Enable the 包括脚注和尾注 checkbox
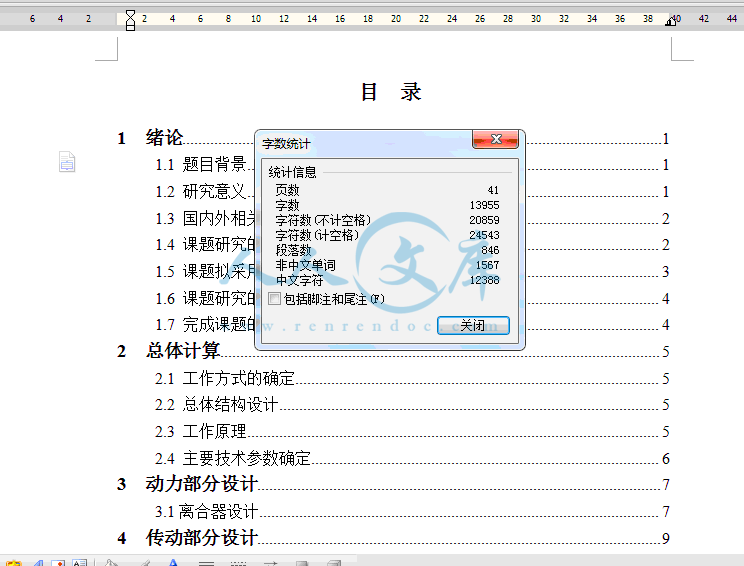Screen dimensions: 744x566 pos(274,298)
